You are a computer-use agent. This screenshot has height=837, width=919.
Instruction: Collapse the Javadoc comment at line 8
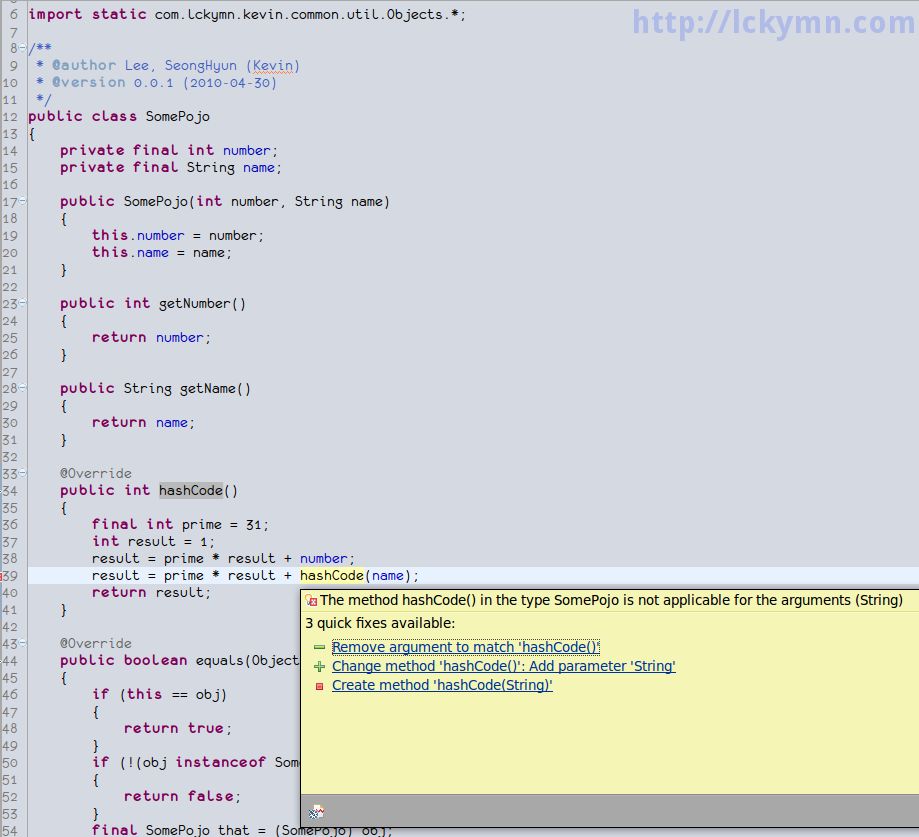click(x=22, y=47)
